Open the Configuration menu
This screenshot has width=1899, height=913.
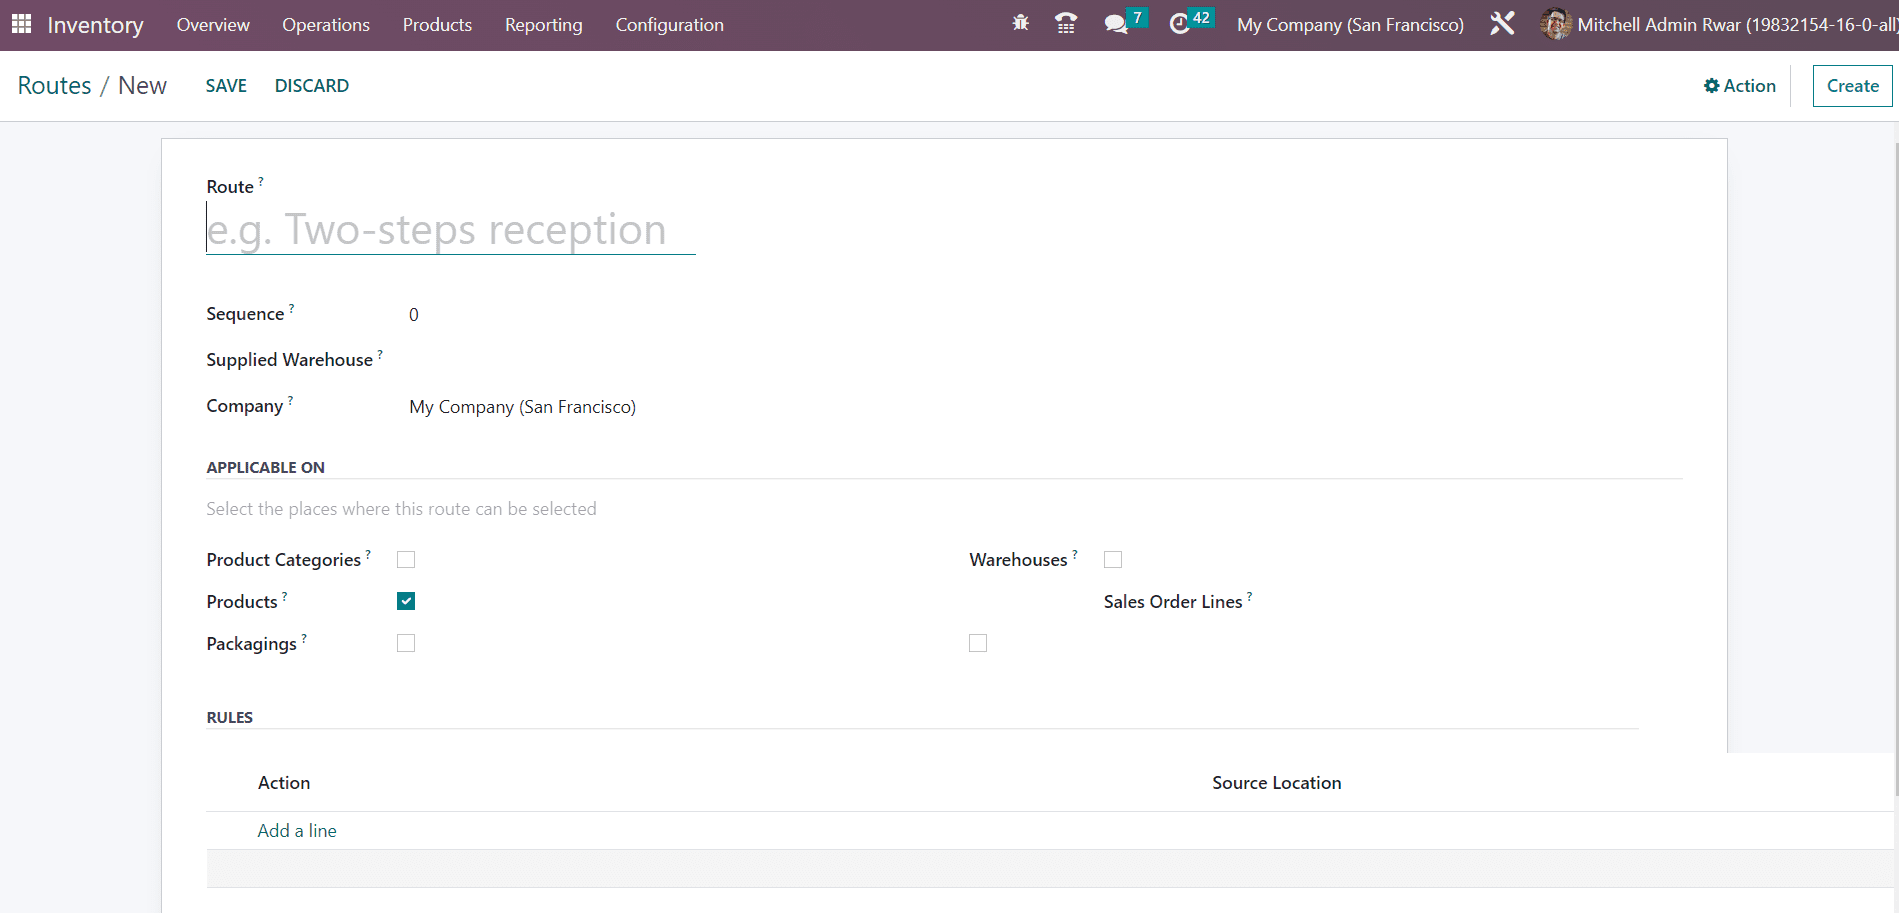669,25
